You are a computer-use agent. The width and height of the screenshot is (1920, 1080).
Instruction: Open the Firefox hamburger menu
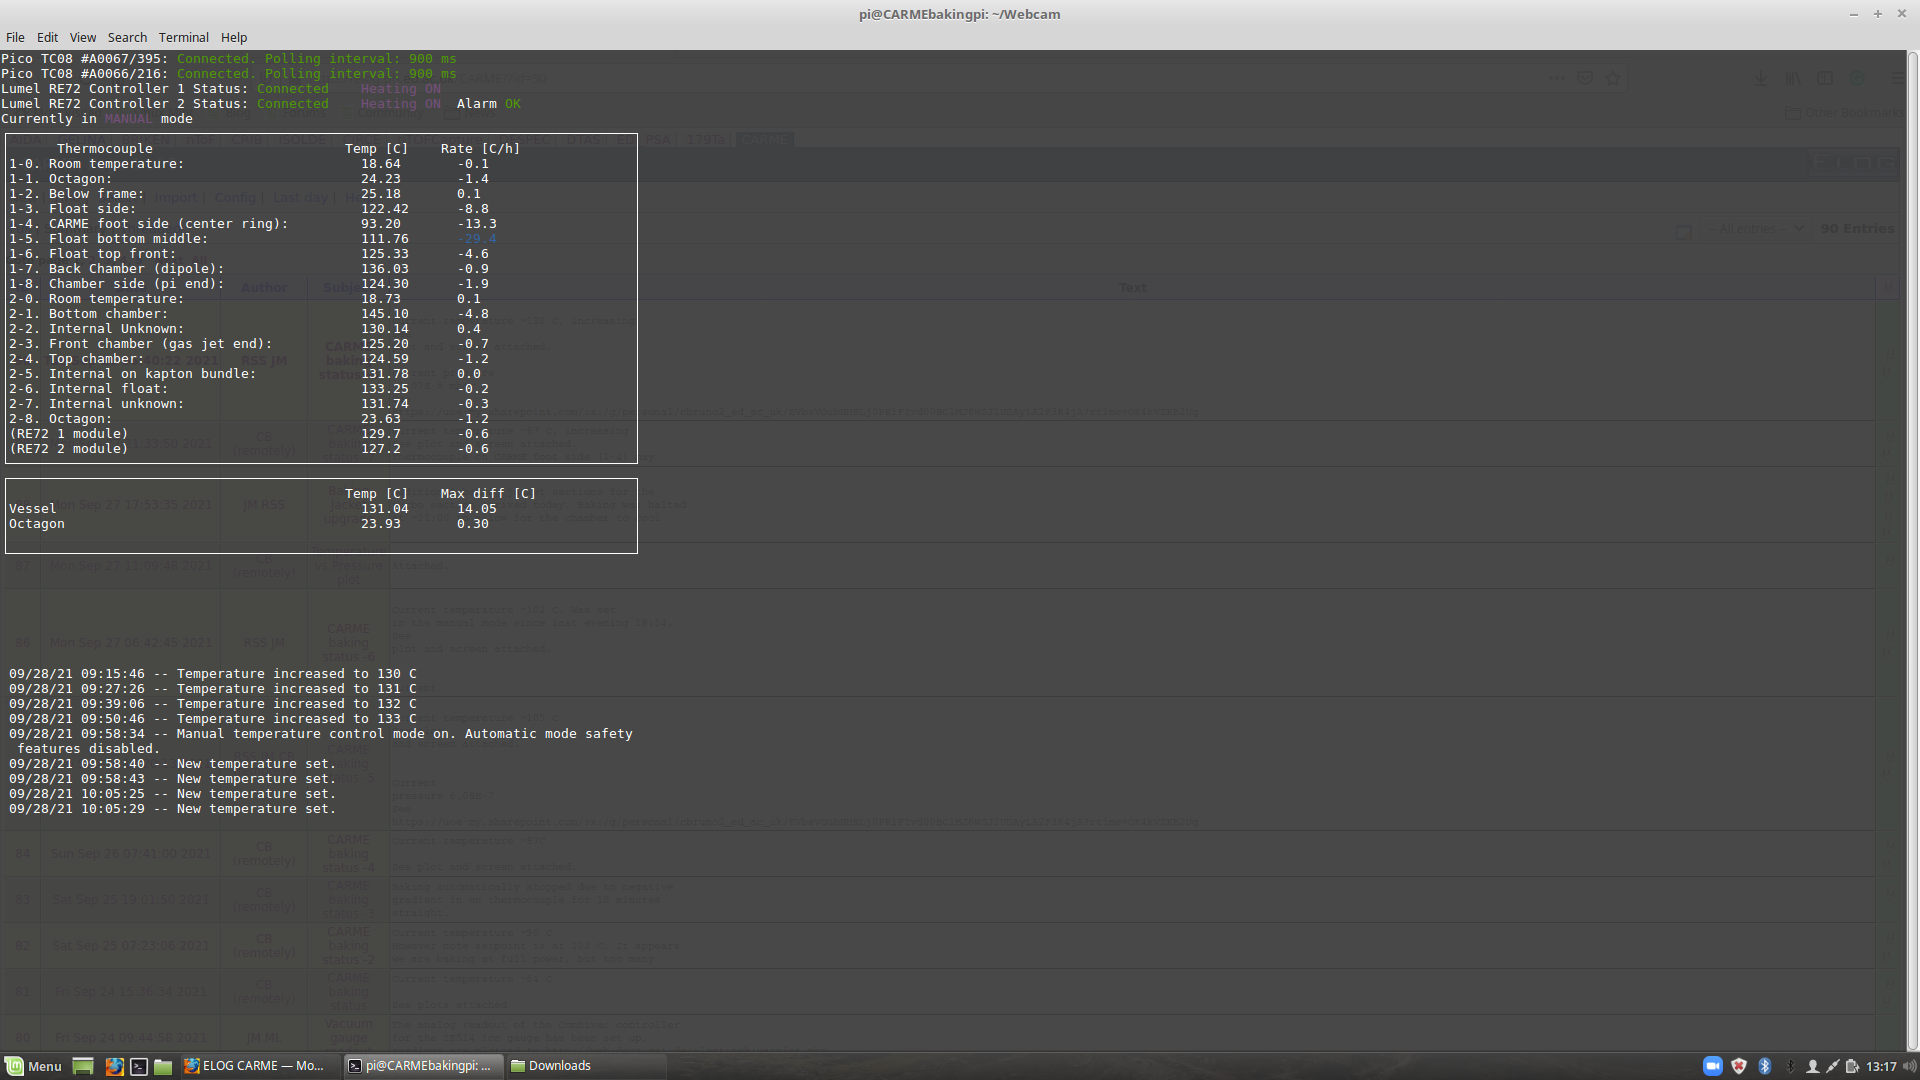point(1898,78)
